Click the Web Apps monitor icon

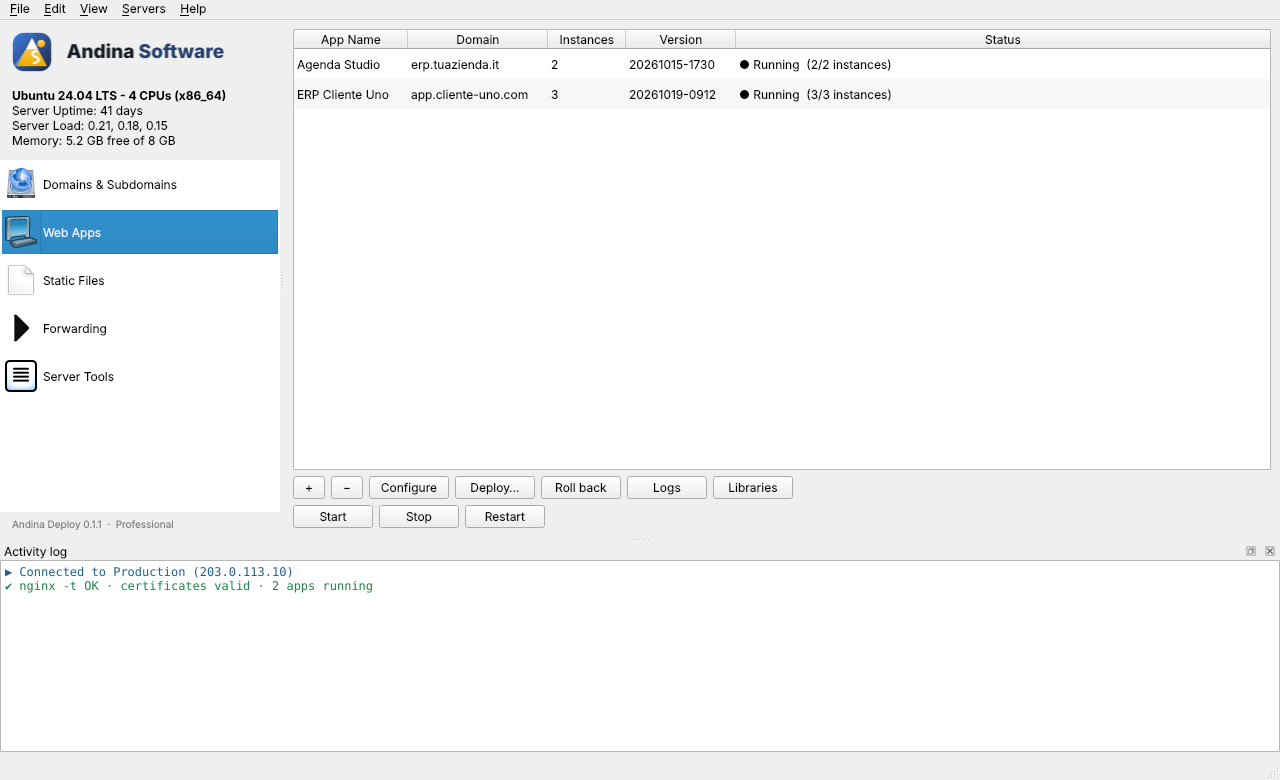[21, 232]
